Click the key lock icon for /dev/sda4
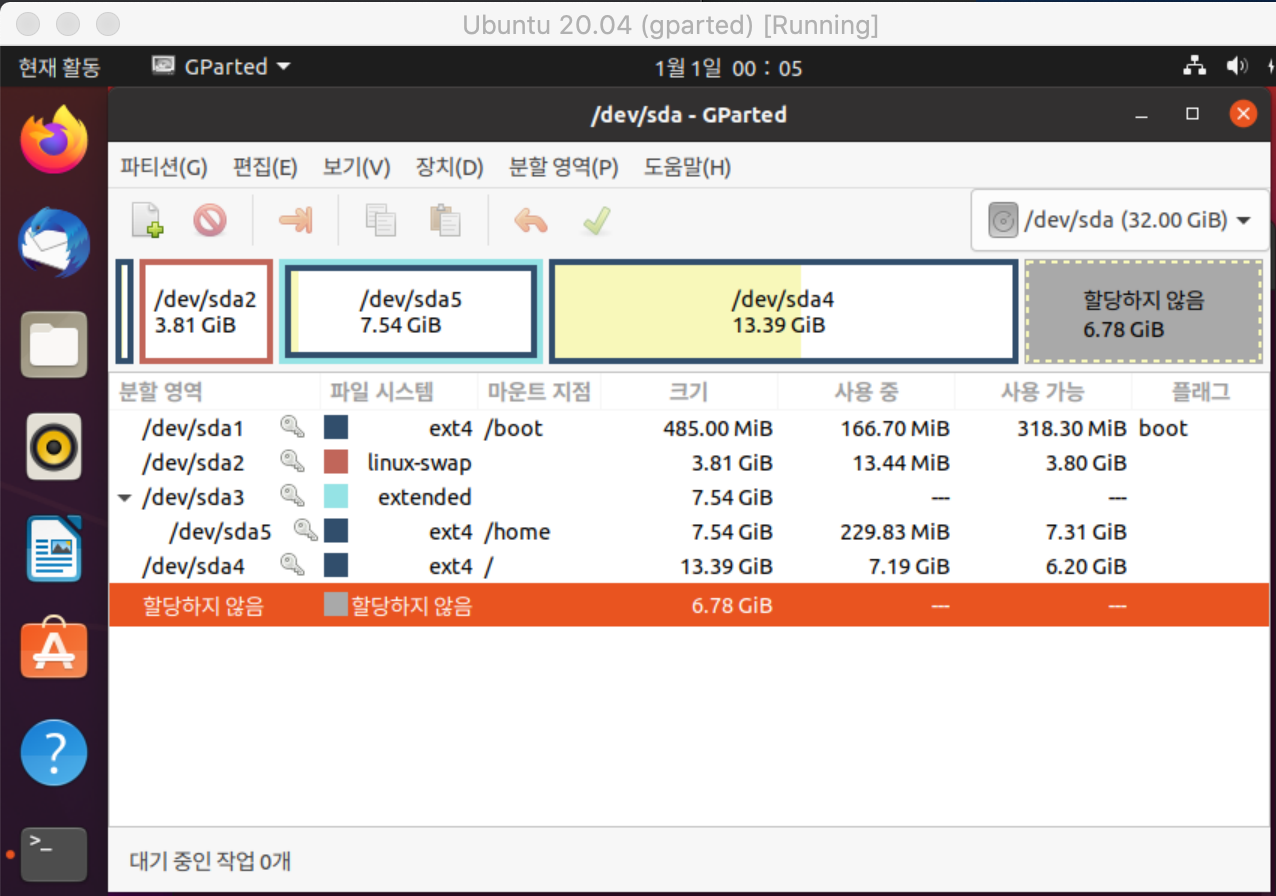1276x896 pixels. tap(291, 565)
